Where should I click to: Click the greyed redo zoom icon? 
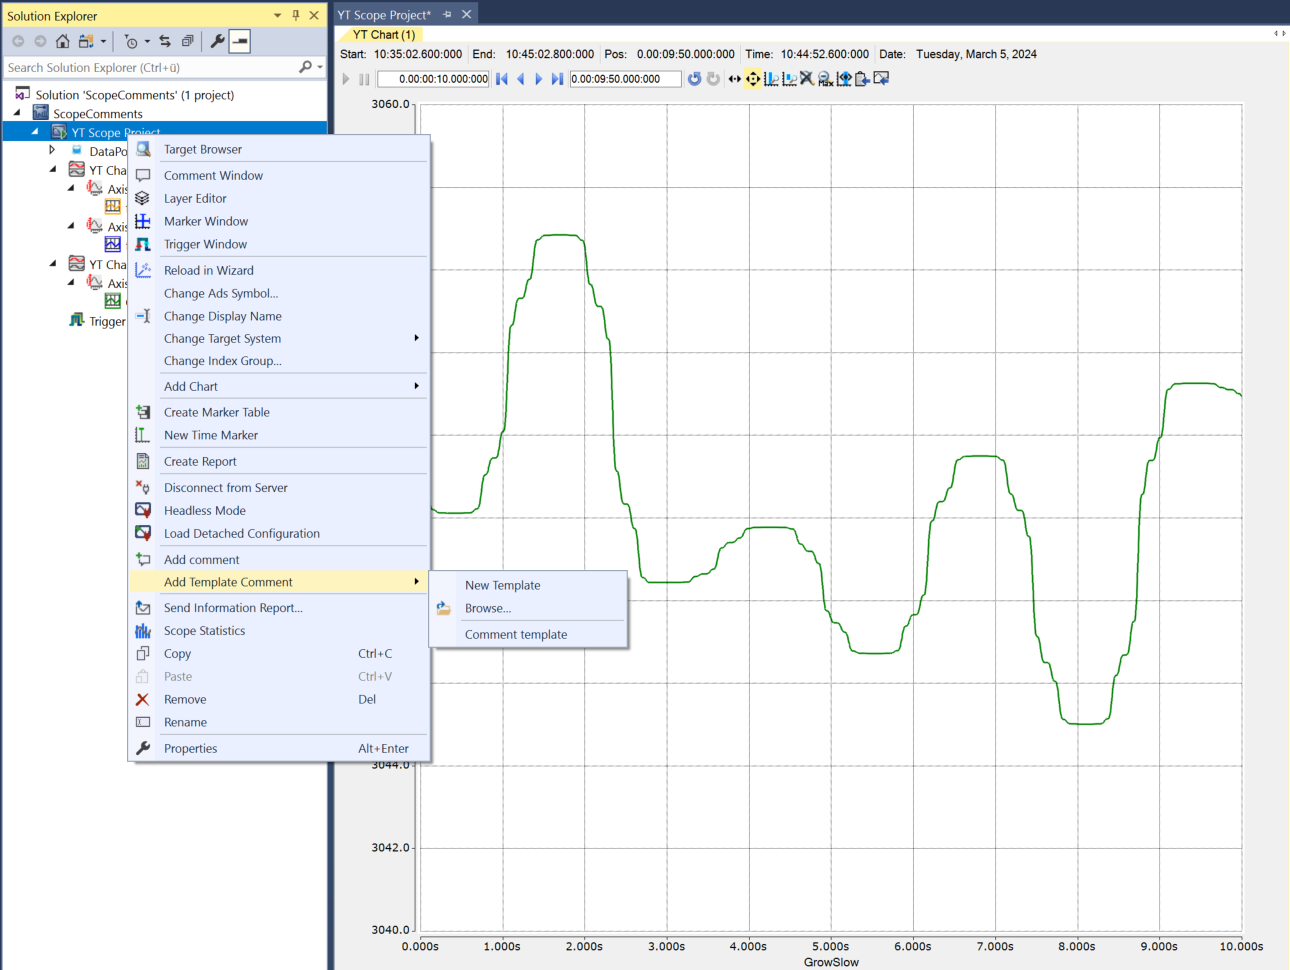(x=713, y=79)
